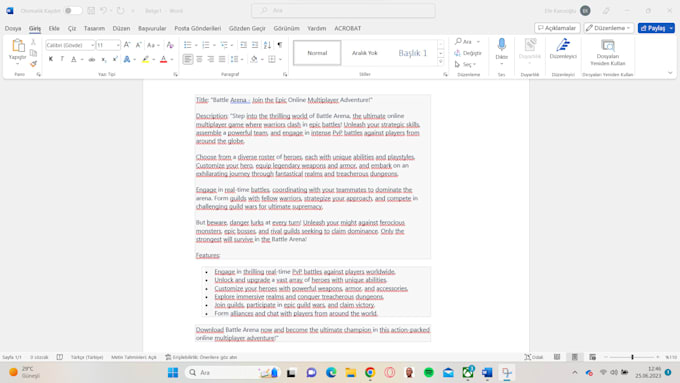680x383 pixels.
Task: Apply strikethrough formatting
Action: point(92,59)
